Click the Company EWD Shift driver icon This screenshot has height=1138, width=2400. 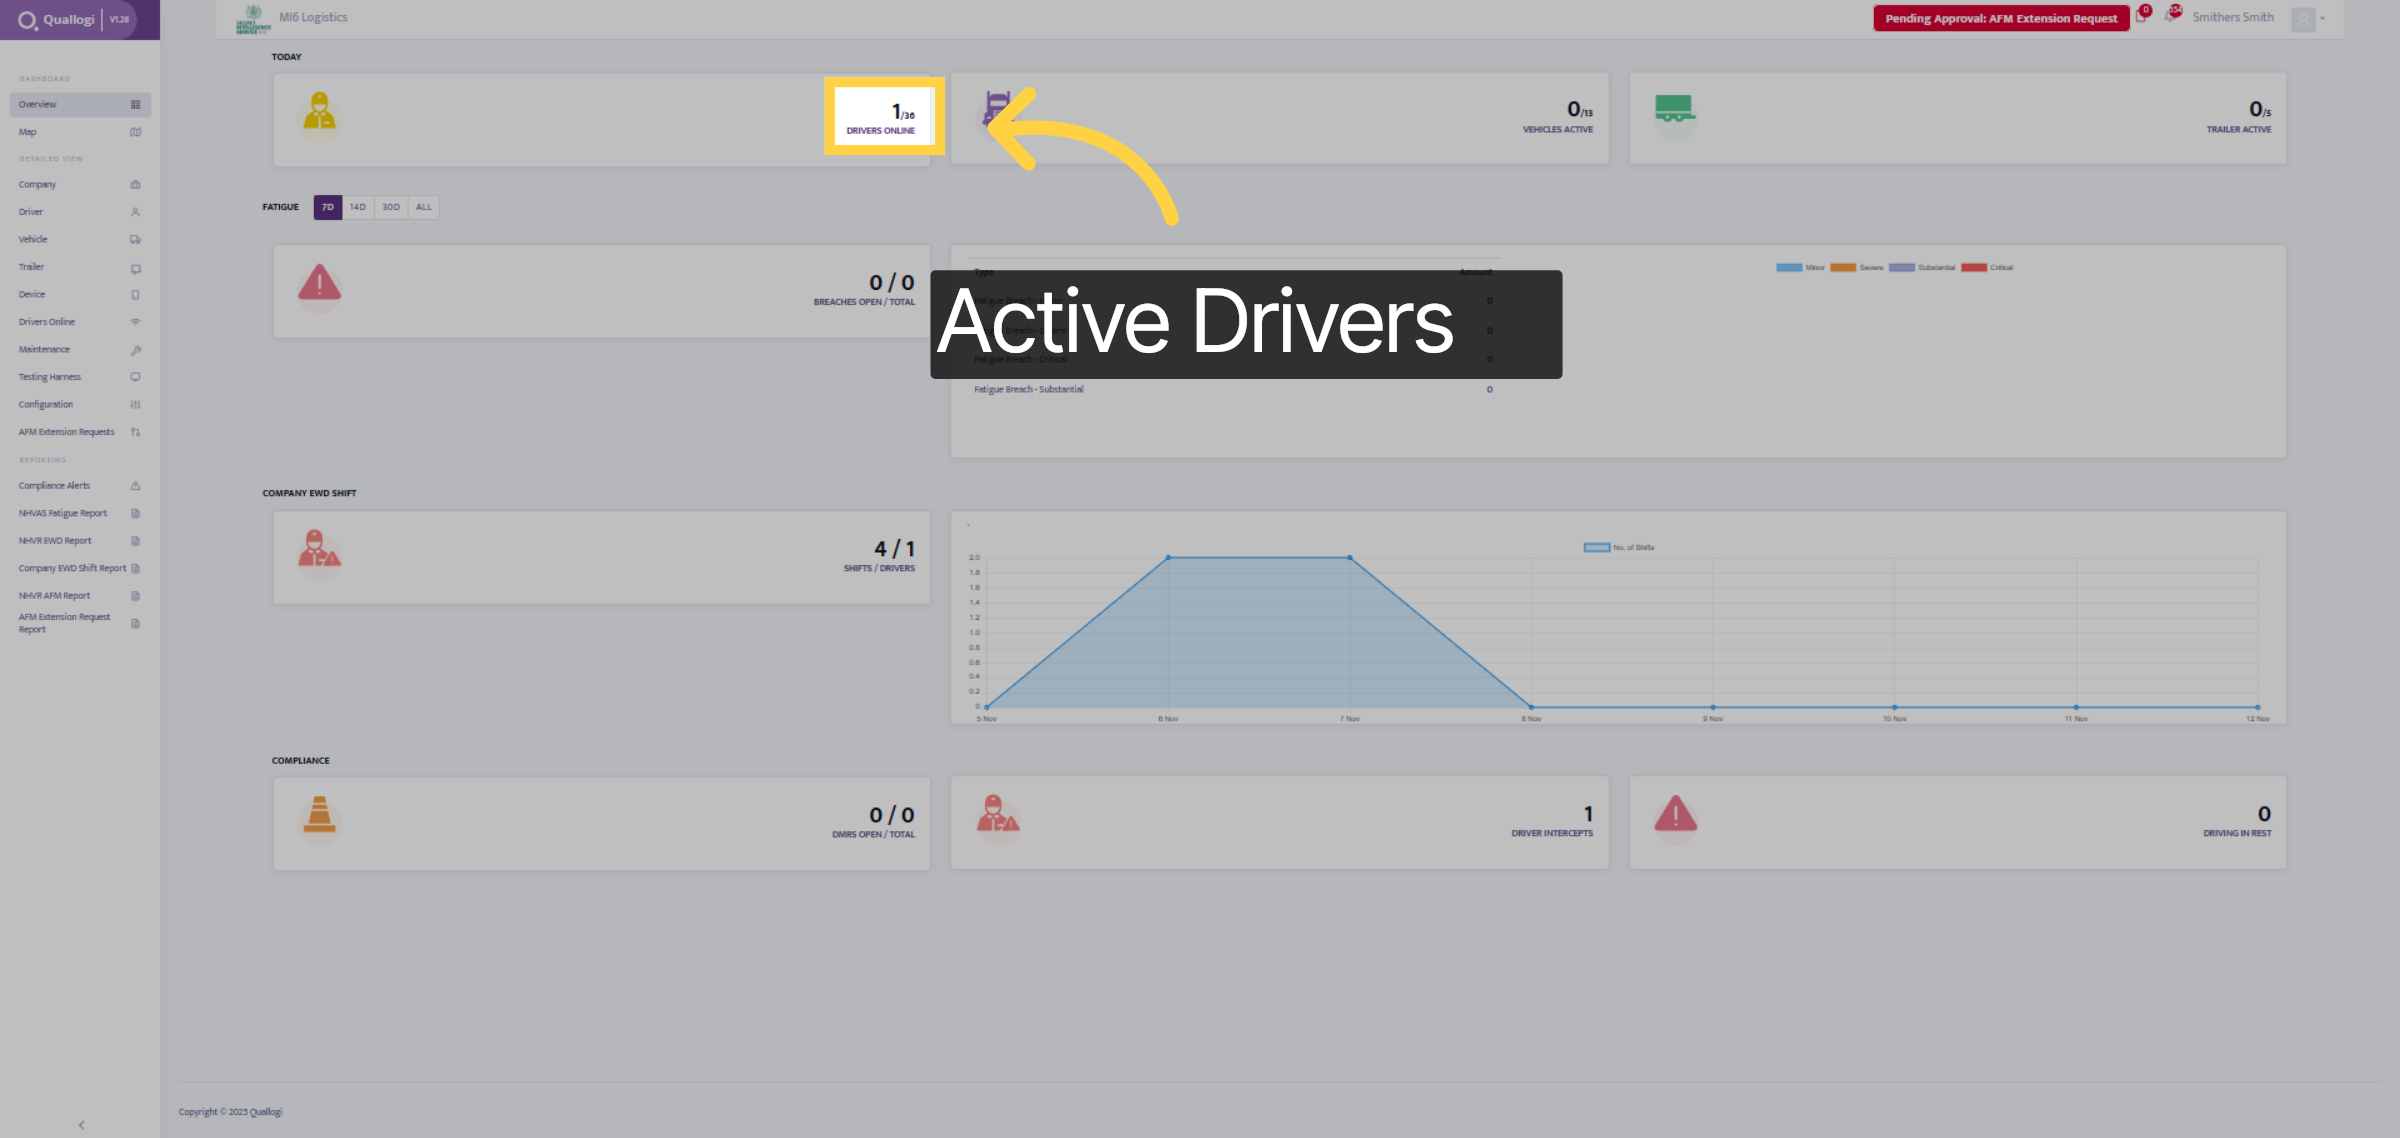(320, 549)
